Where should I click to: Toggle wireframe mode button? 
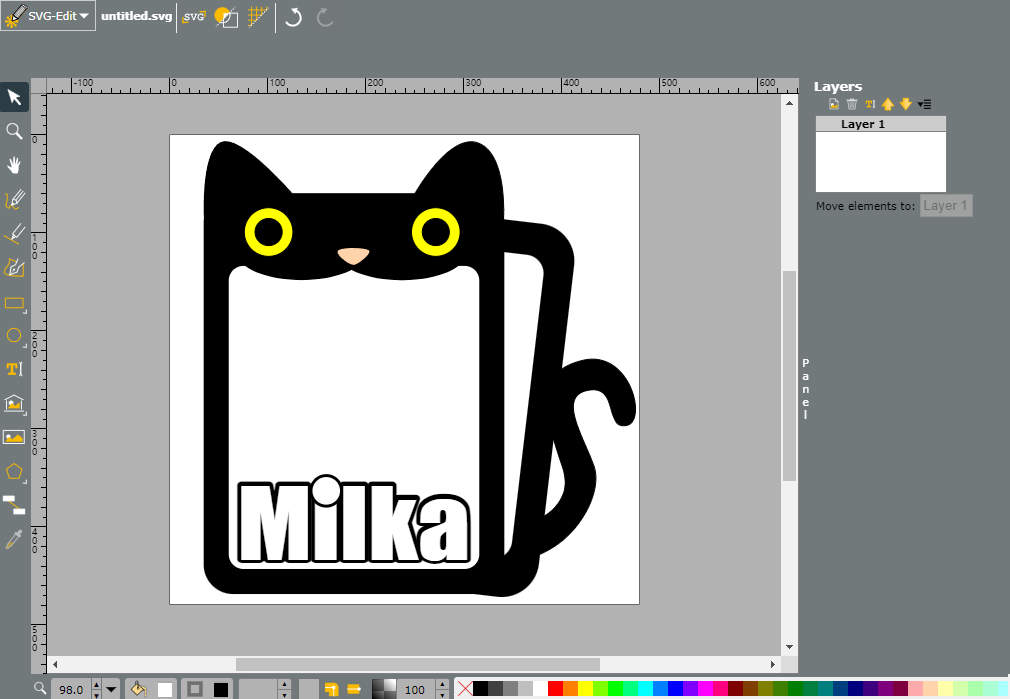tap(226, 17)
